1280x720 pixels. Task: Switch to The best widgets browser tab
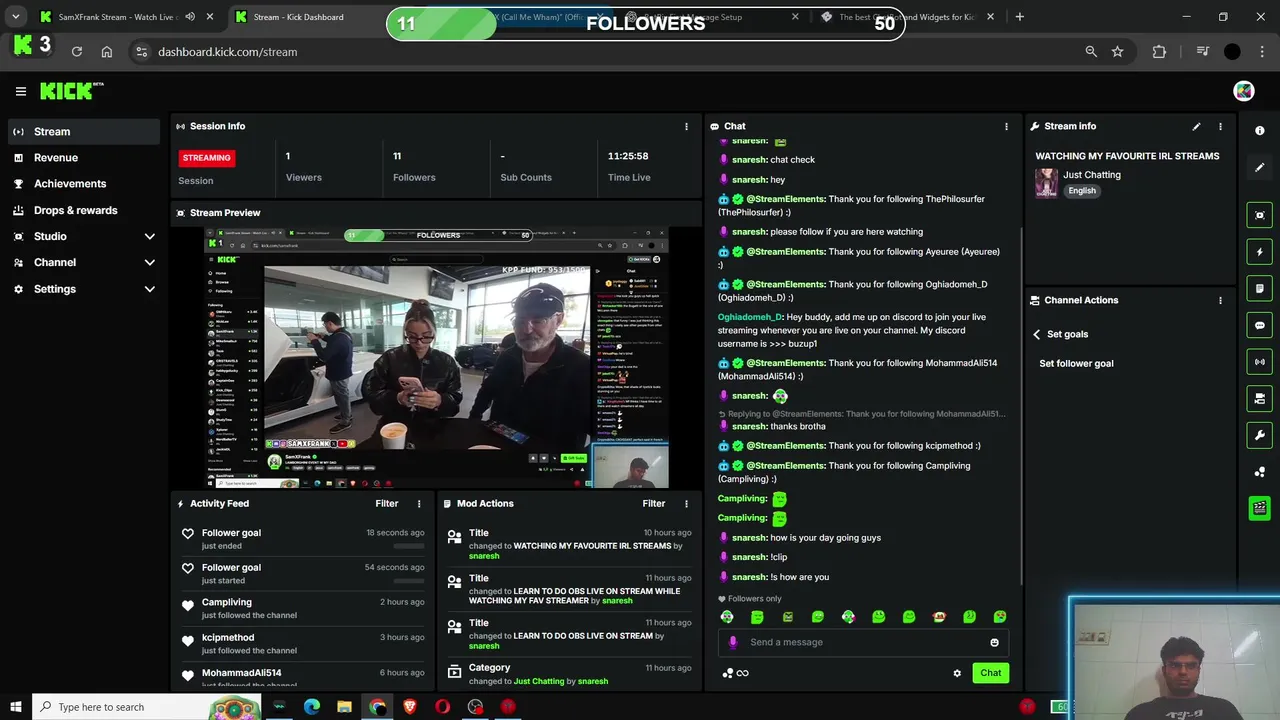click(905, 17)
